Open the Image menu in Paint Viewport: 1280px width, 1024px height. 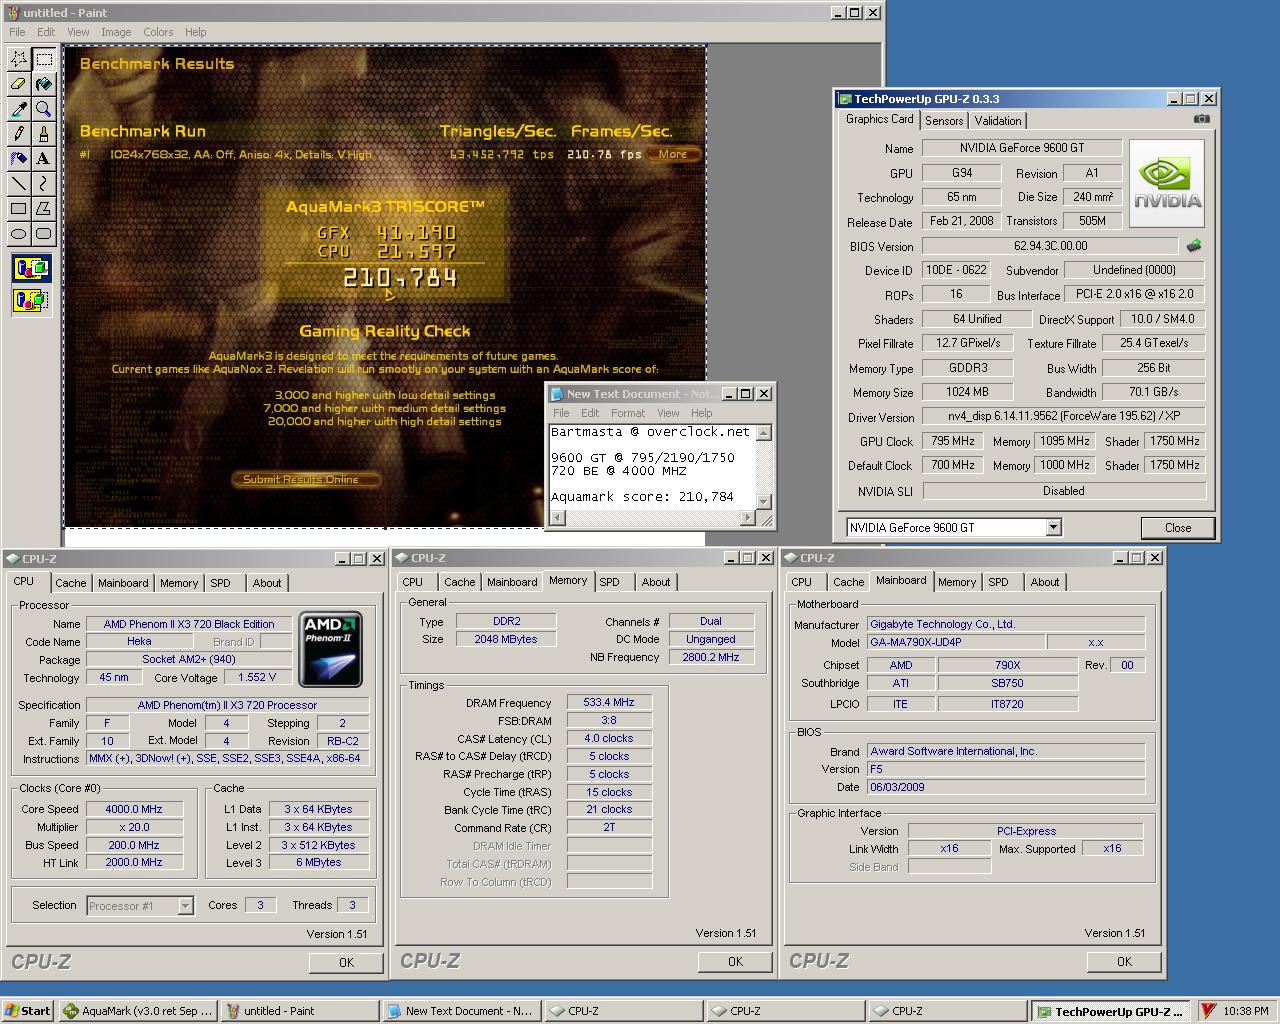coord(116,32)
